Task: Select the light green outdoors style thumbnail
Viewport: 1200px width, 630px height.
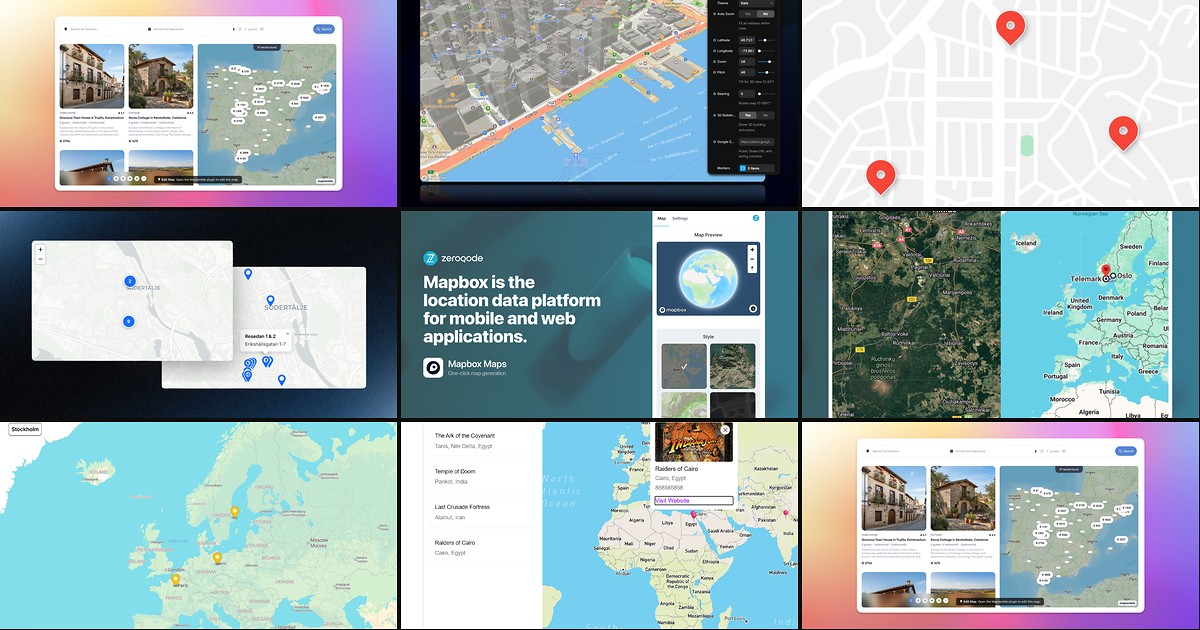Action: (x=683, y=405)
